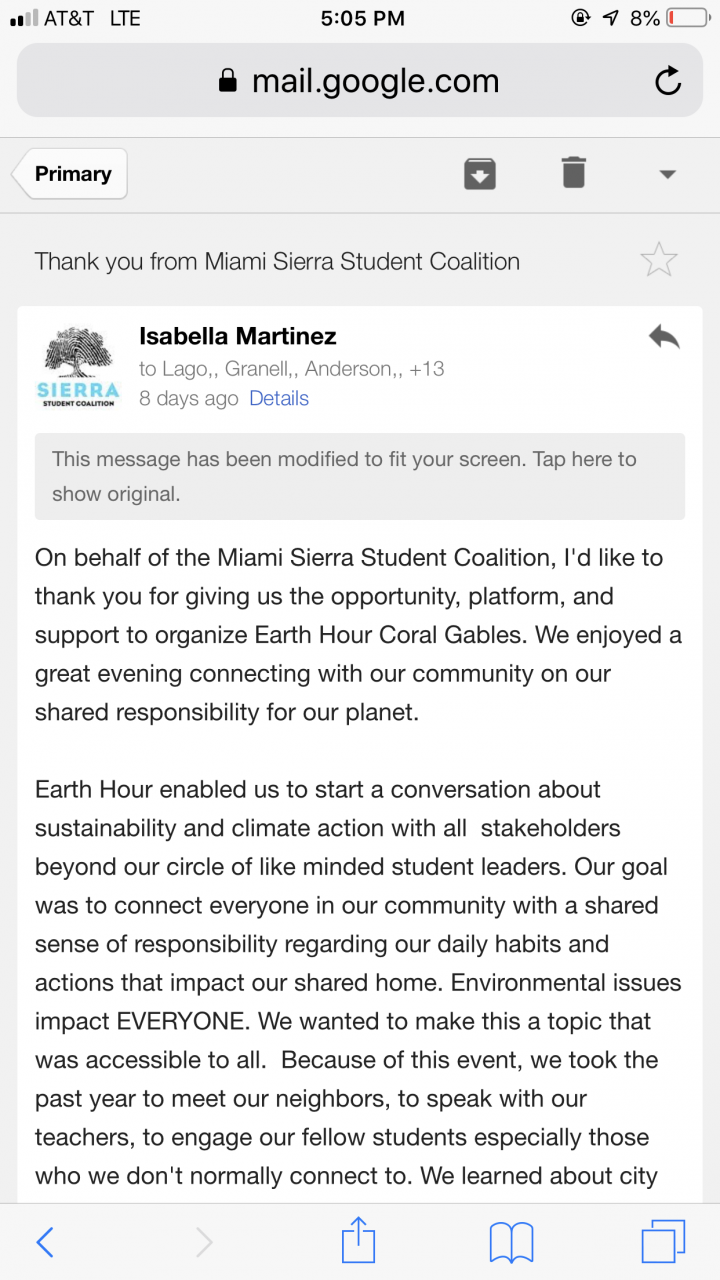Navigate back with Safari back arrow
Viewport: 720px width, 1280px height.
click(x=45, y=1242)
